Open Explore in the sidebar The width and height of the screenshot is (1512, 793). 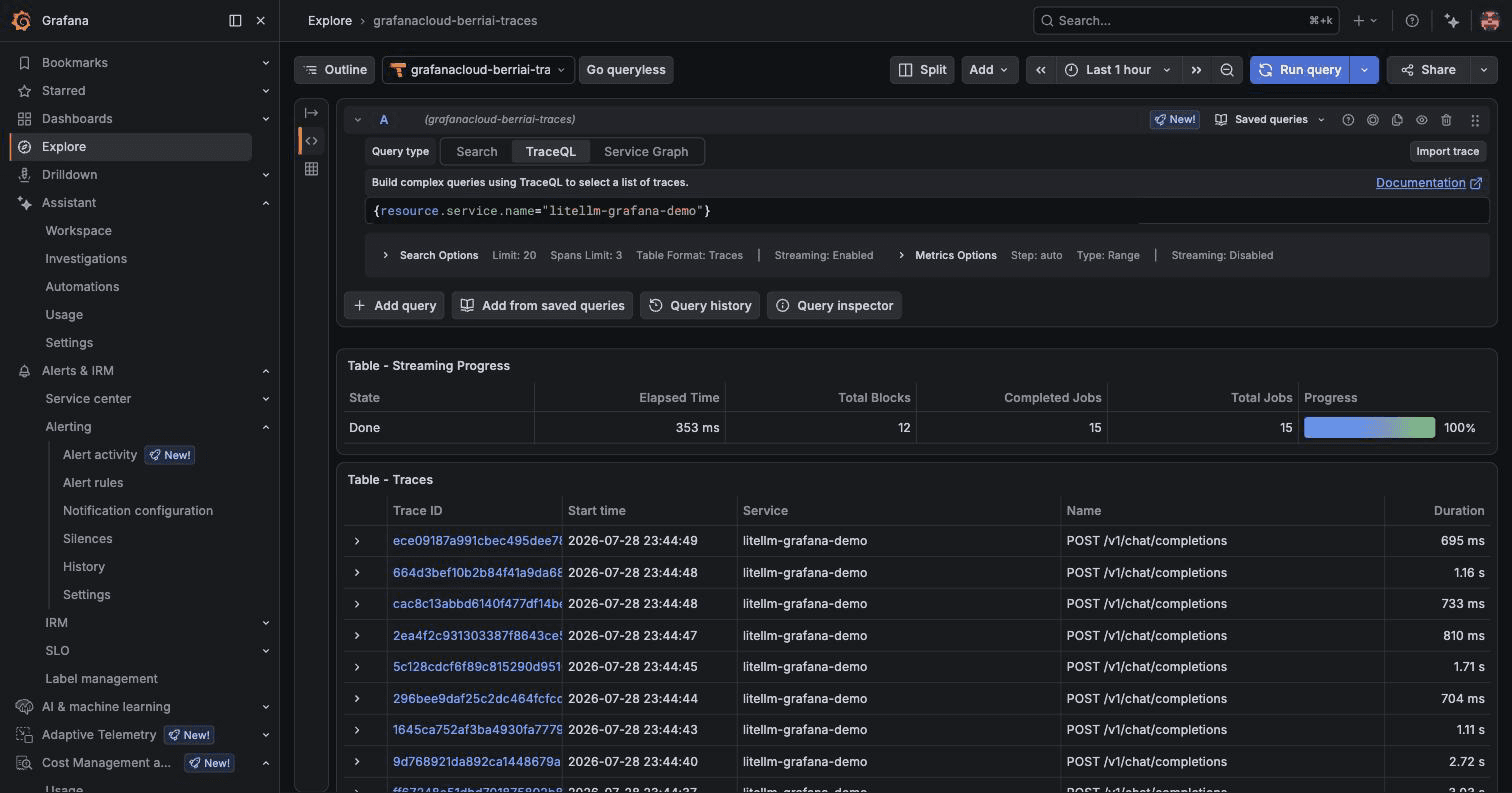tap(130, 147)
